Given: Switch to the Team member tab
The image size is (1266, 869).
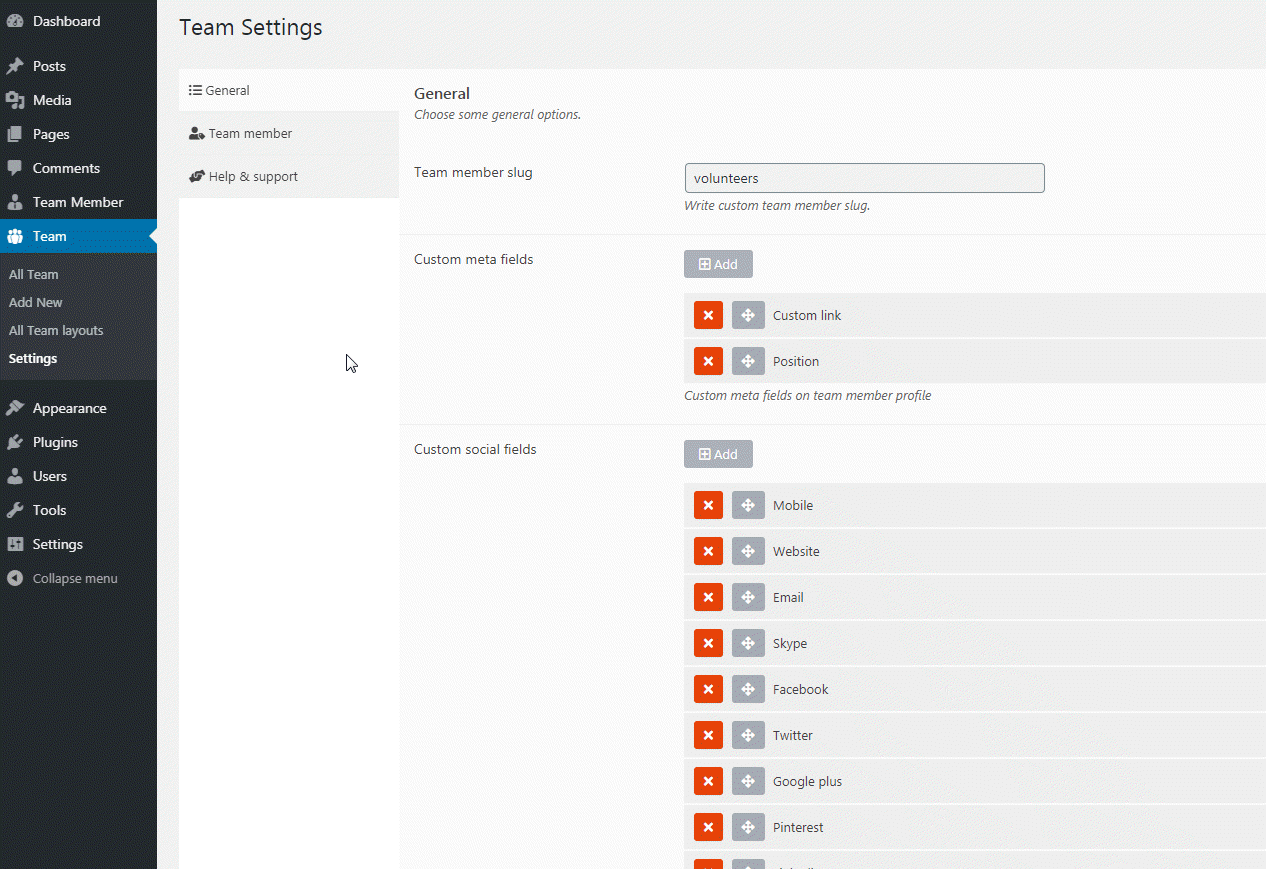Looking at the screenshot, I should (x=250, y=133).
